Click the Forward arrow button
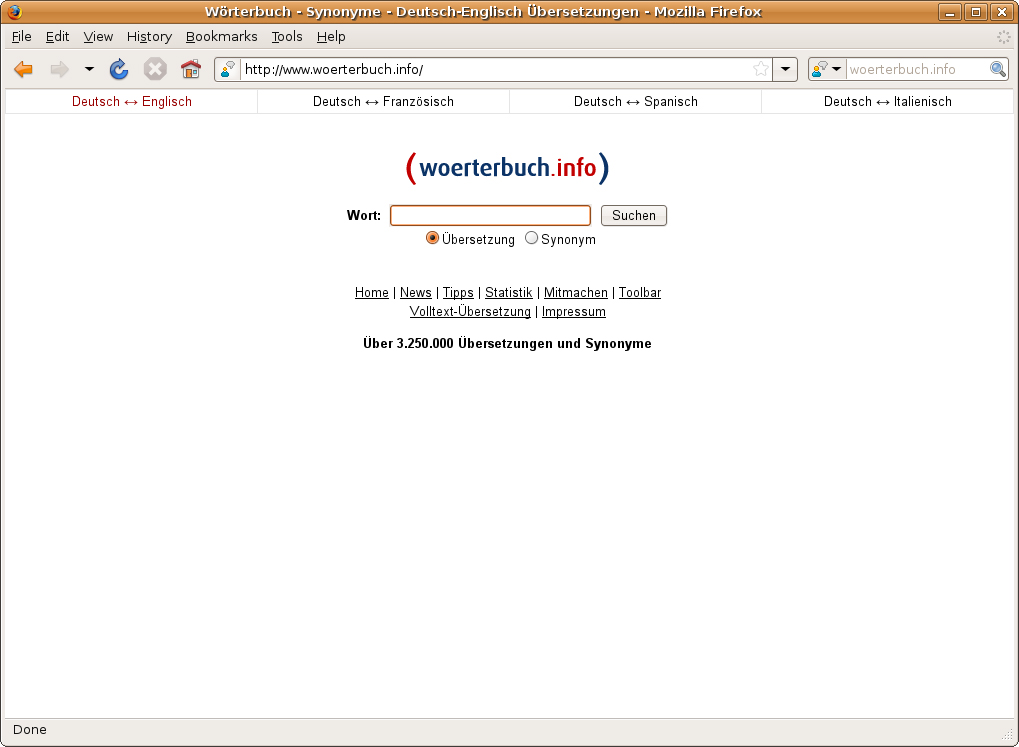 (60, 69)
